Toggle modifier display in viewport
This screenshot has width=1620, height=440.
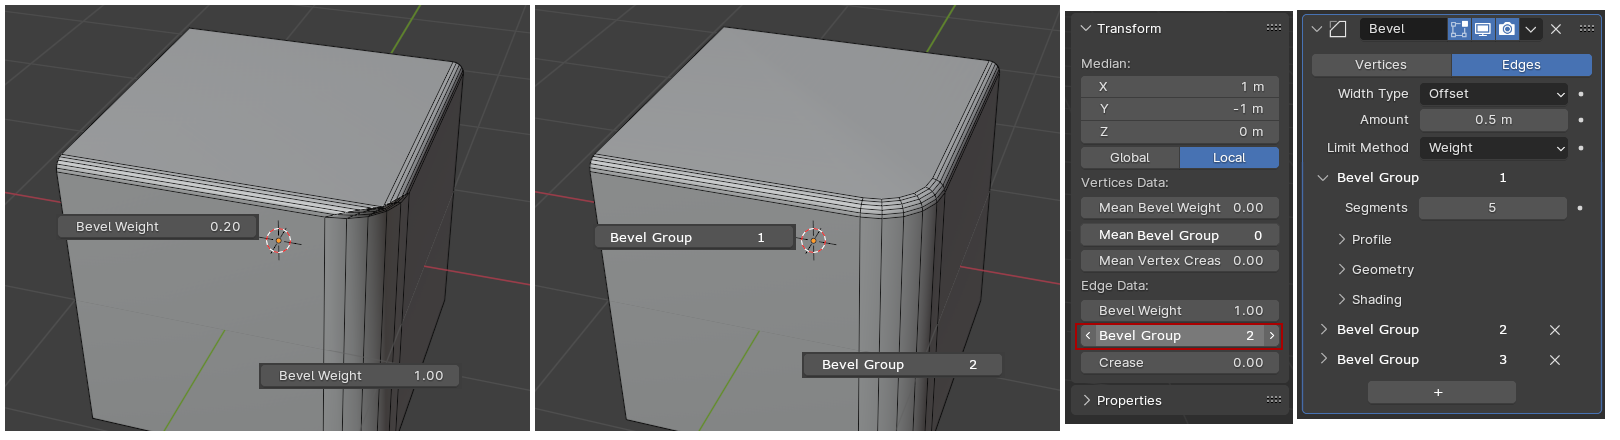point(1483,29)
